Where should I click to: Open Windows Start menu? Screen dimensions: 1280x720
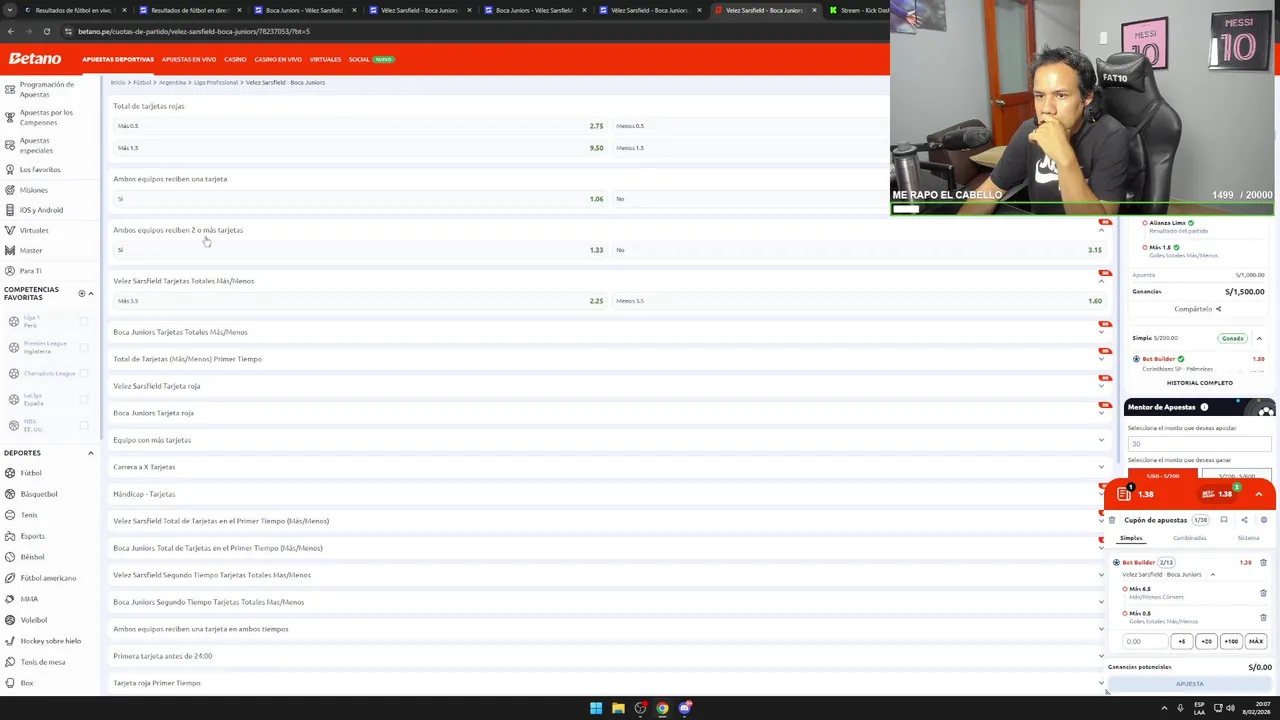click(x=596, y=708)
